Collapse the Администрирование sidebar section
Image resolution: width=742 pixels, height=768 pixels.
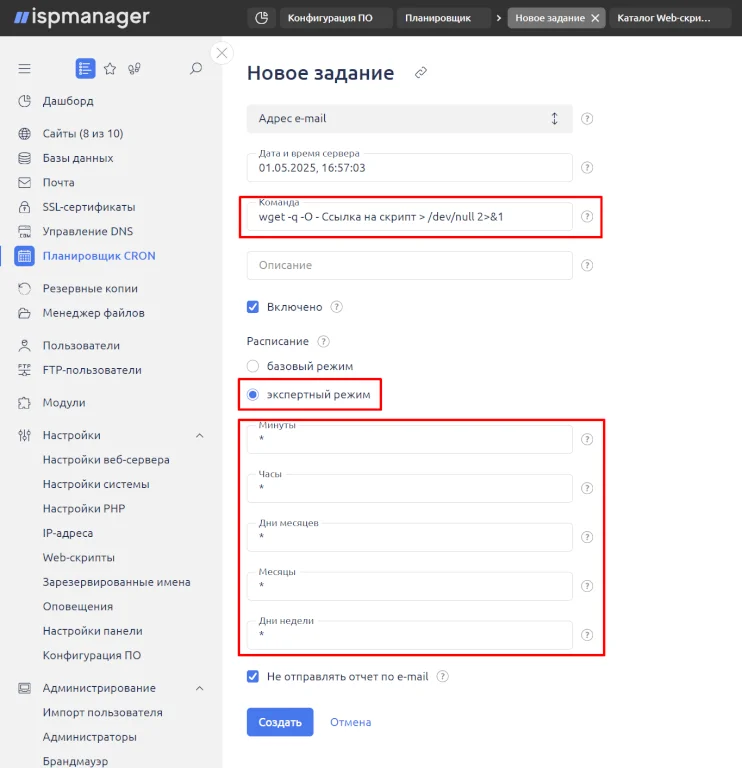[x=199, y=689]
